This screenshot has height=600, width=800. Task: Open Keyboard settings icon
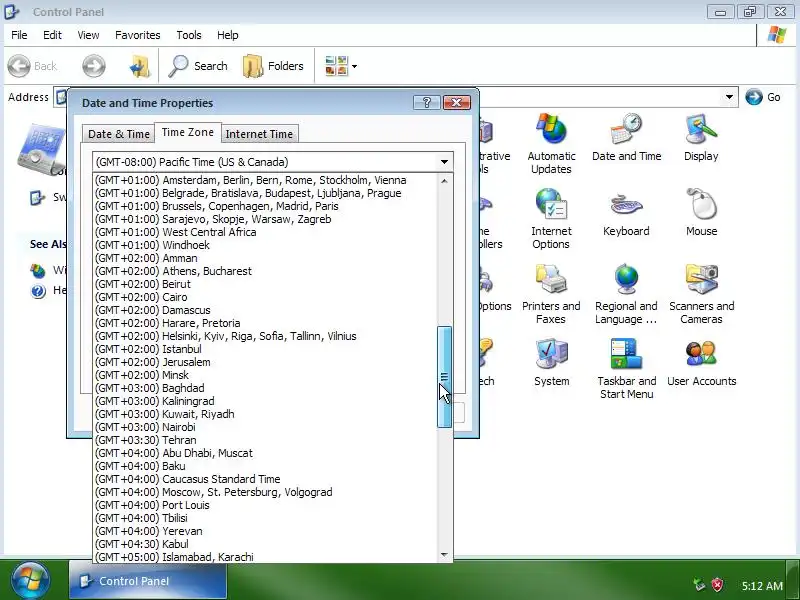click(x=626, y=213)
